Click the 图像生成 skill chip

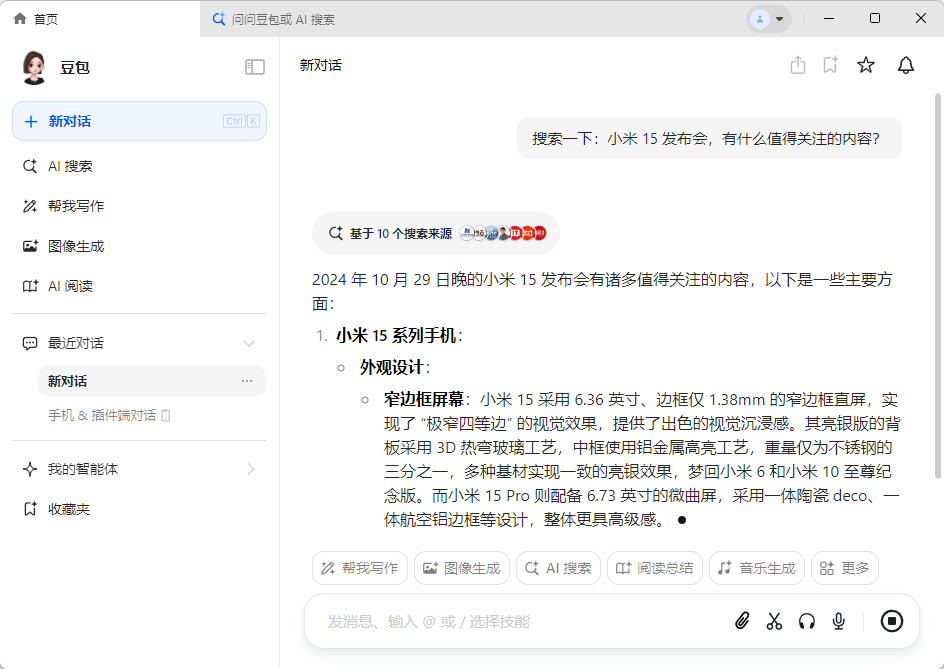tap(462, 568)
